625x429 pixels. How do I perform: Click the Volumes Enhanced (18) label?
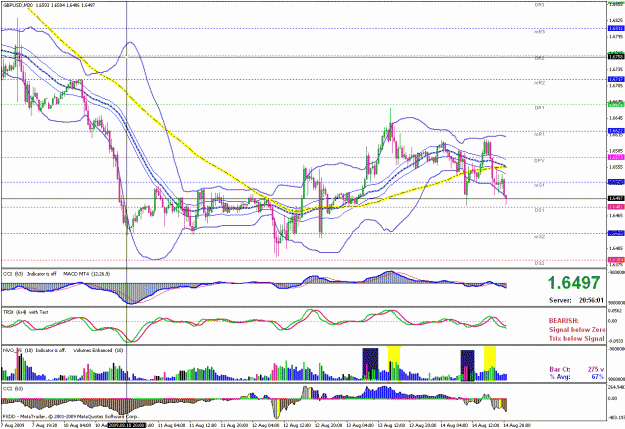(x=98, y=350)
